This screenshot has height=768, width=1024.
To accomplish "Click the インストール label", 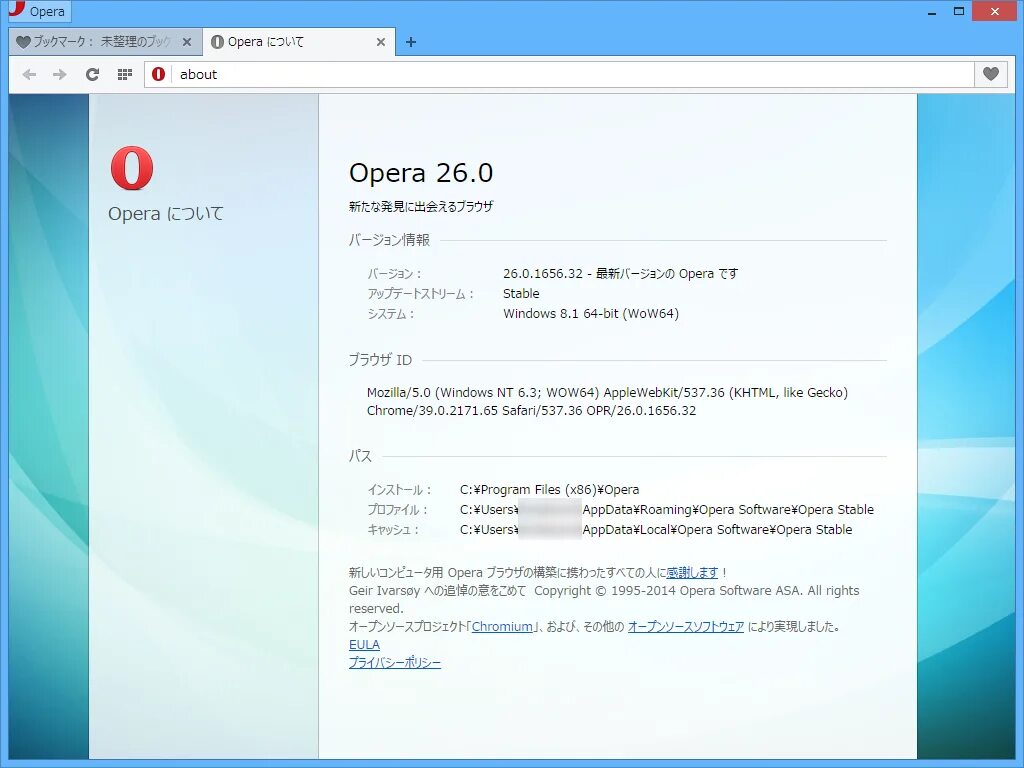I will pyautogui.click(x=399, y=490).
